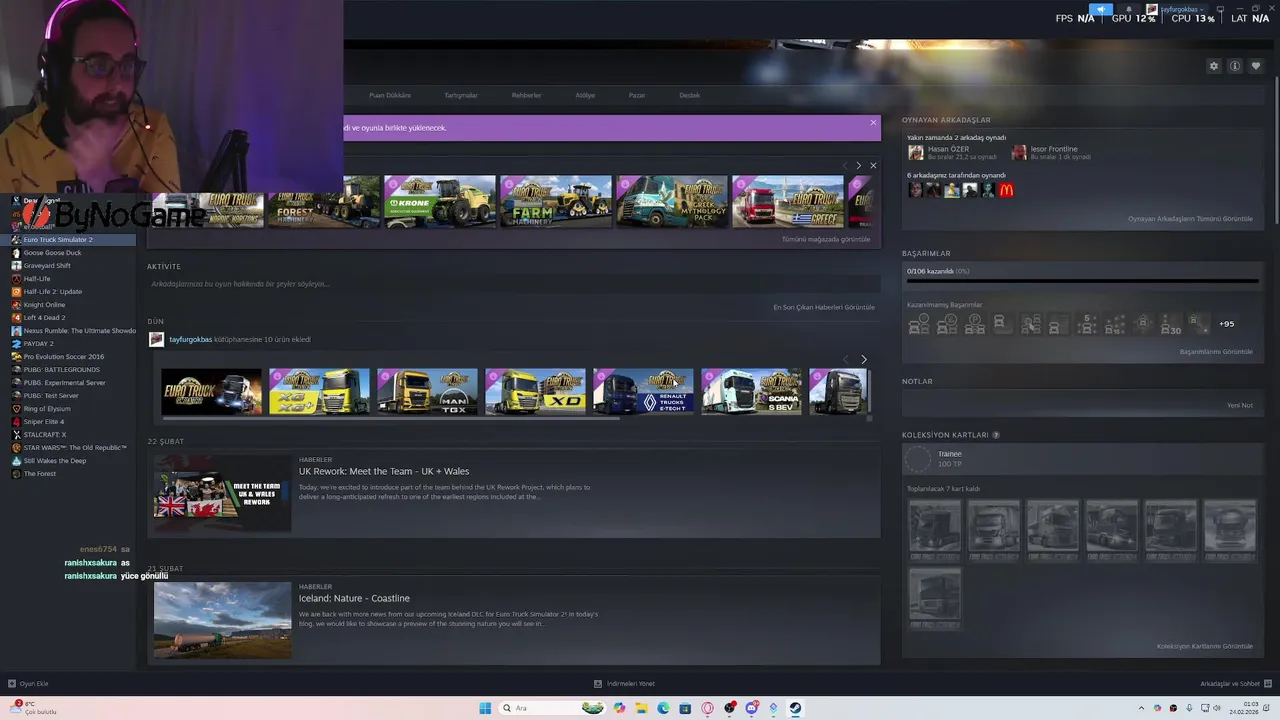Open the game info icon

pos(1235,66)
